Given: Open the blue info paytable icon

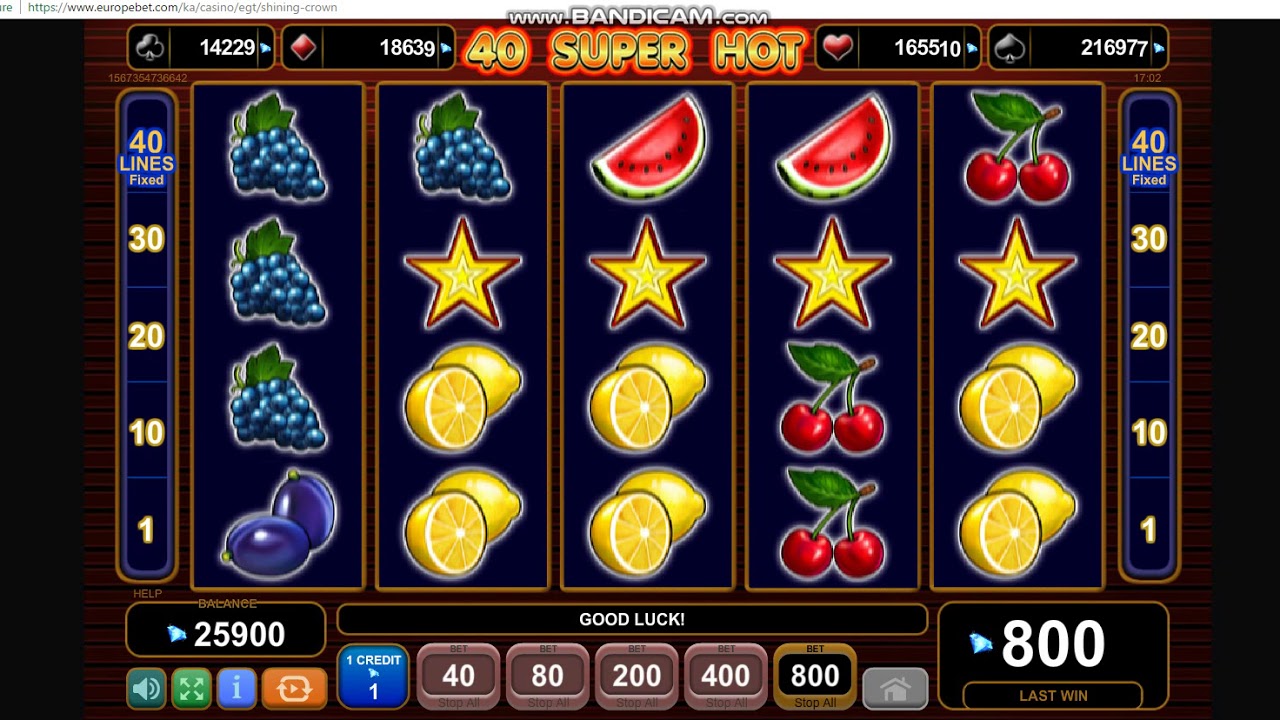Looking at the screenshot, I should pyautogui.click(x=237, y=688).
